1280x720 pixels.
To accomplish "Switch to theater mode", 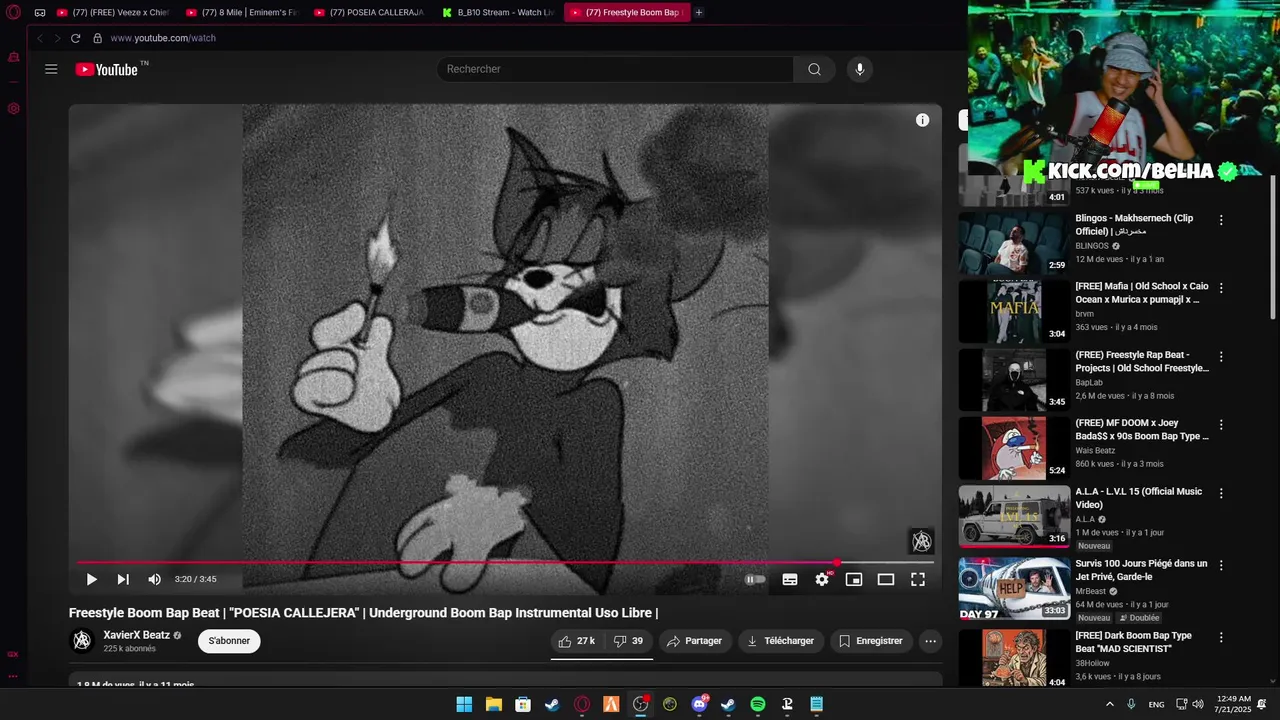I will tap(885, 579).
